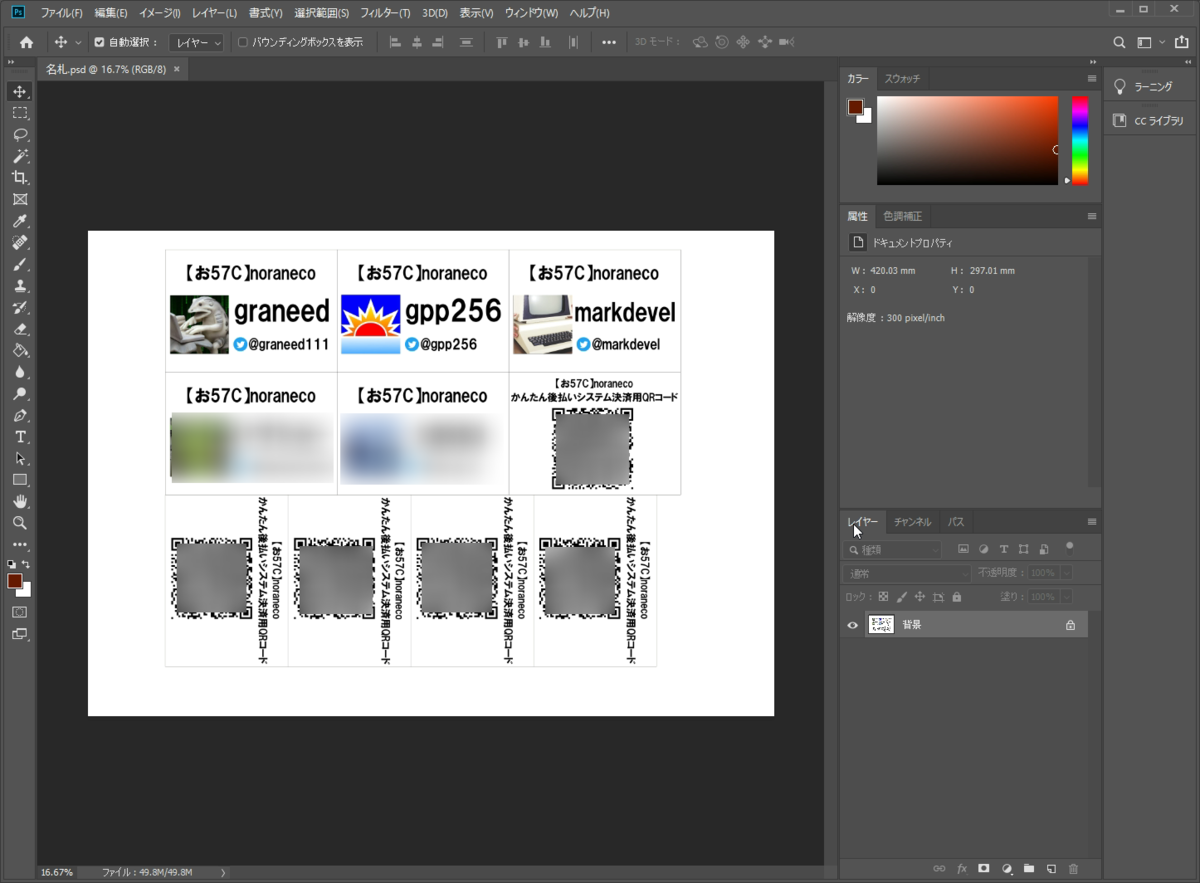Open the 種類 layer filter dropdown
Image resolution: width=1200 pixels, height=883 pixels.
pyautogui.click(x=893, y=549)
